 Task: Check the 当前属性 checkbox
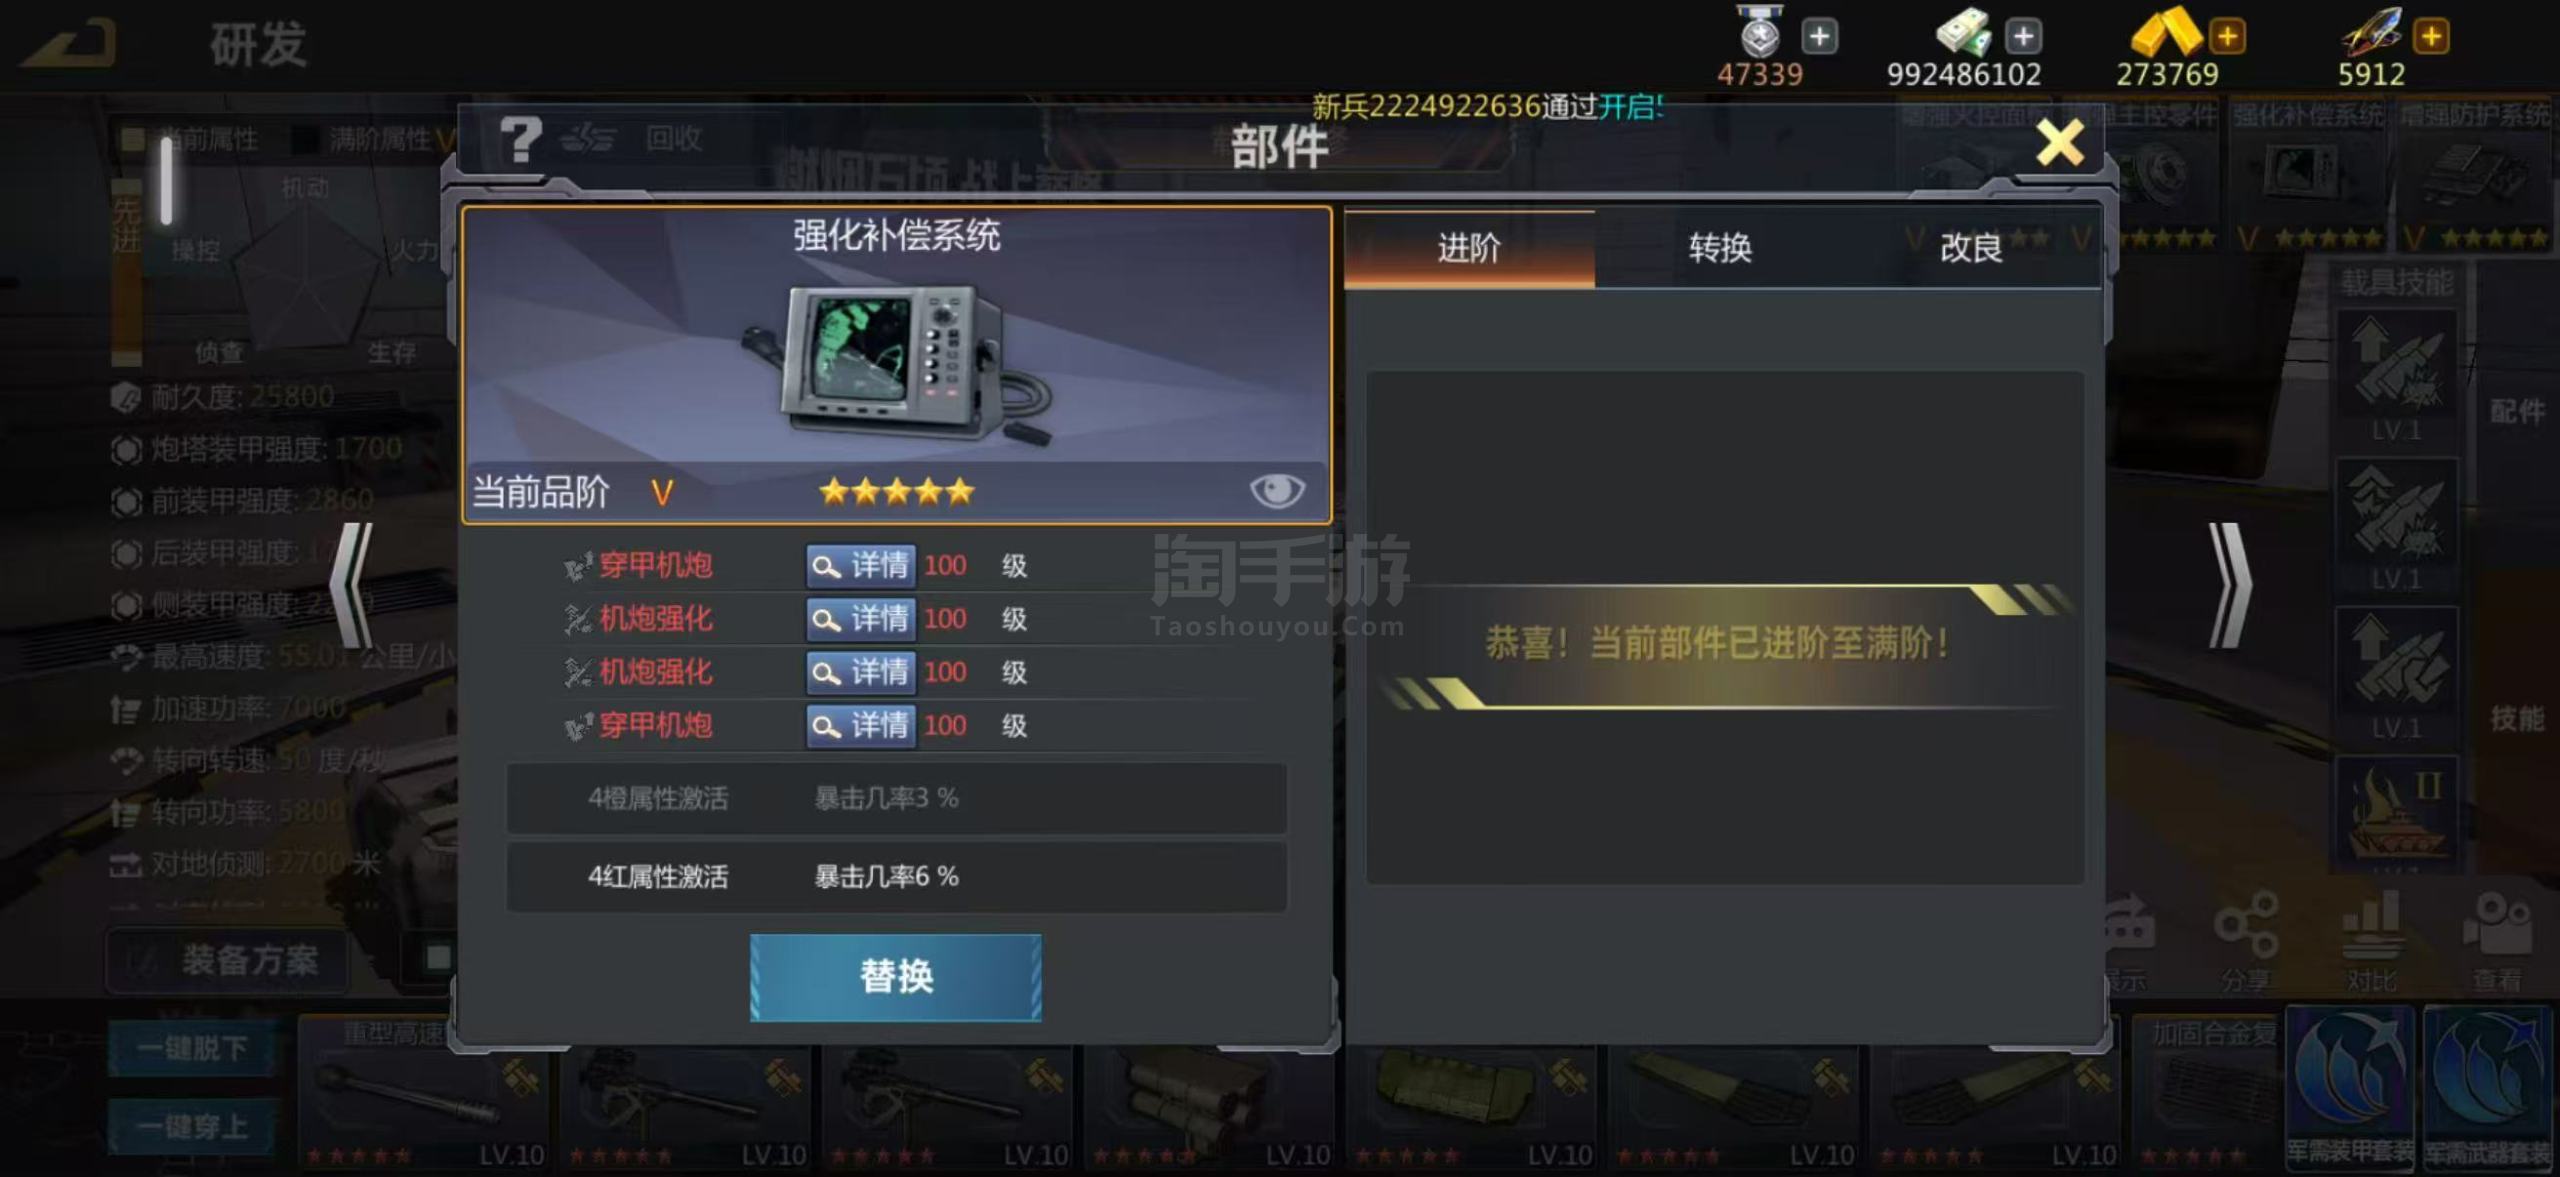click(132, 139)
